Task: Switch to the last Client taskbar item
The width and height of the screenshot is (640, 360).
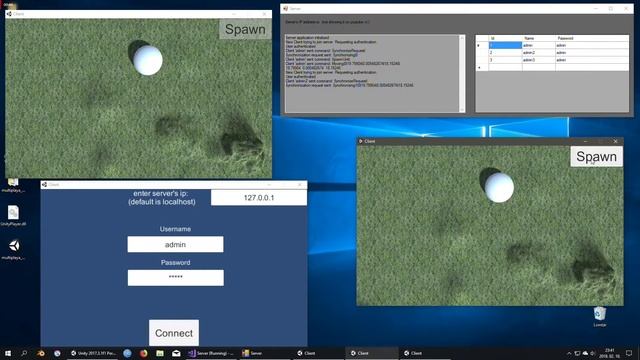Action: pyautogui.click(x=424, y=353)
